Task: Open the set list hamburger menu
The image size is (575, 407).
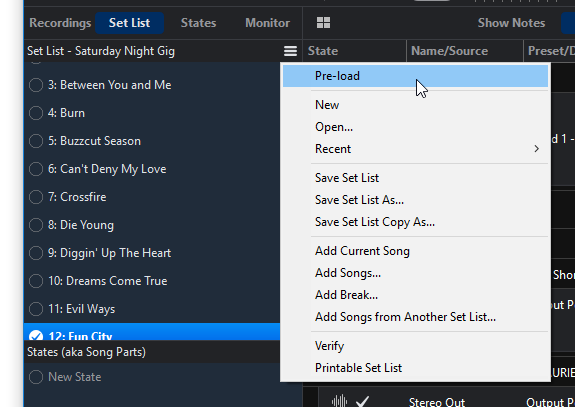Action: point(290,51)
